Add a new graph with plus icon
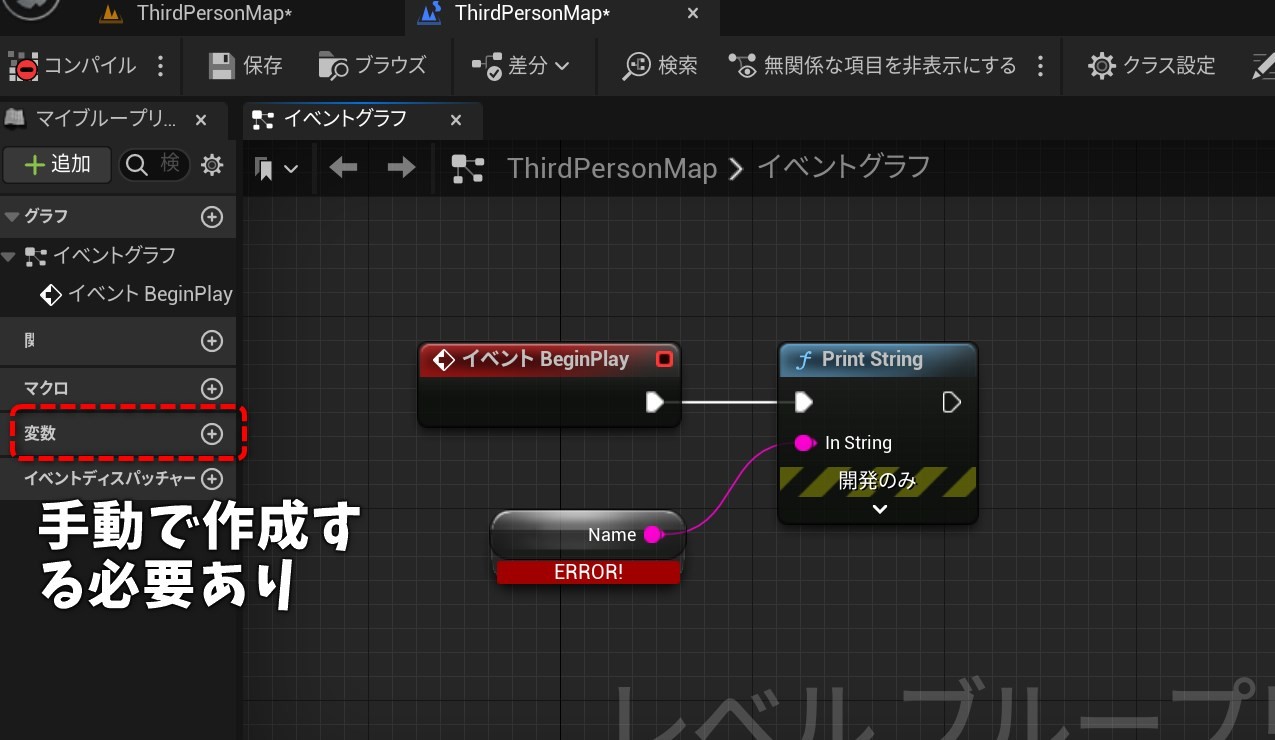Viewport: 1275px width, 740px height. 212,217
